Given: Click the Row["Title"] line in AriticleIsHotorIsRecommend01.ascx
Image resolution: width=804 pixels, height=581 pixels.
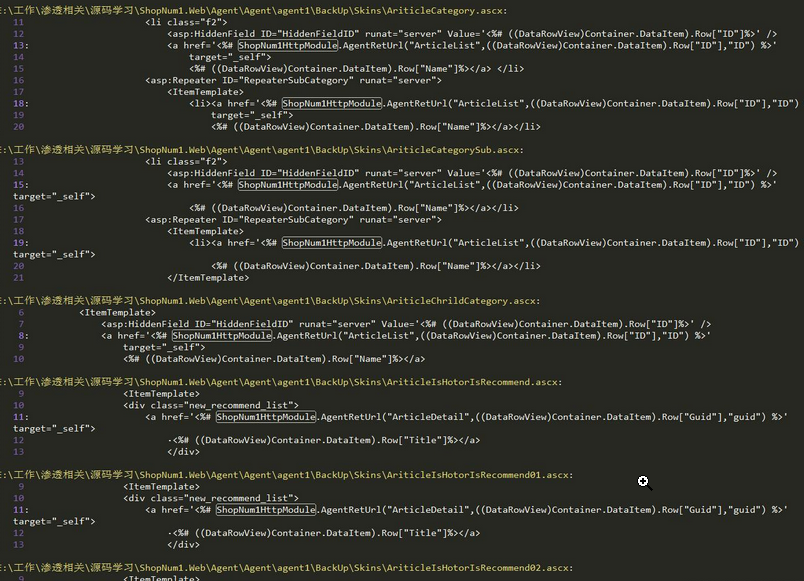Looking at the screenshot, I should [324, 533].
